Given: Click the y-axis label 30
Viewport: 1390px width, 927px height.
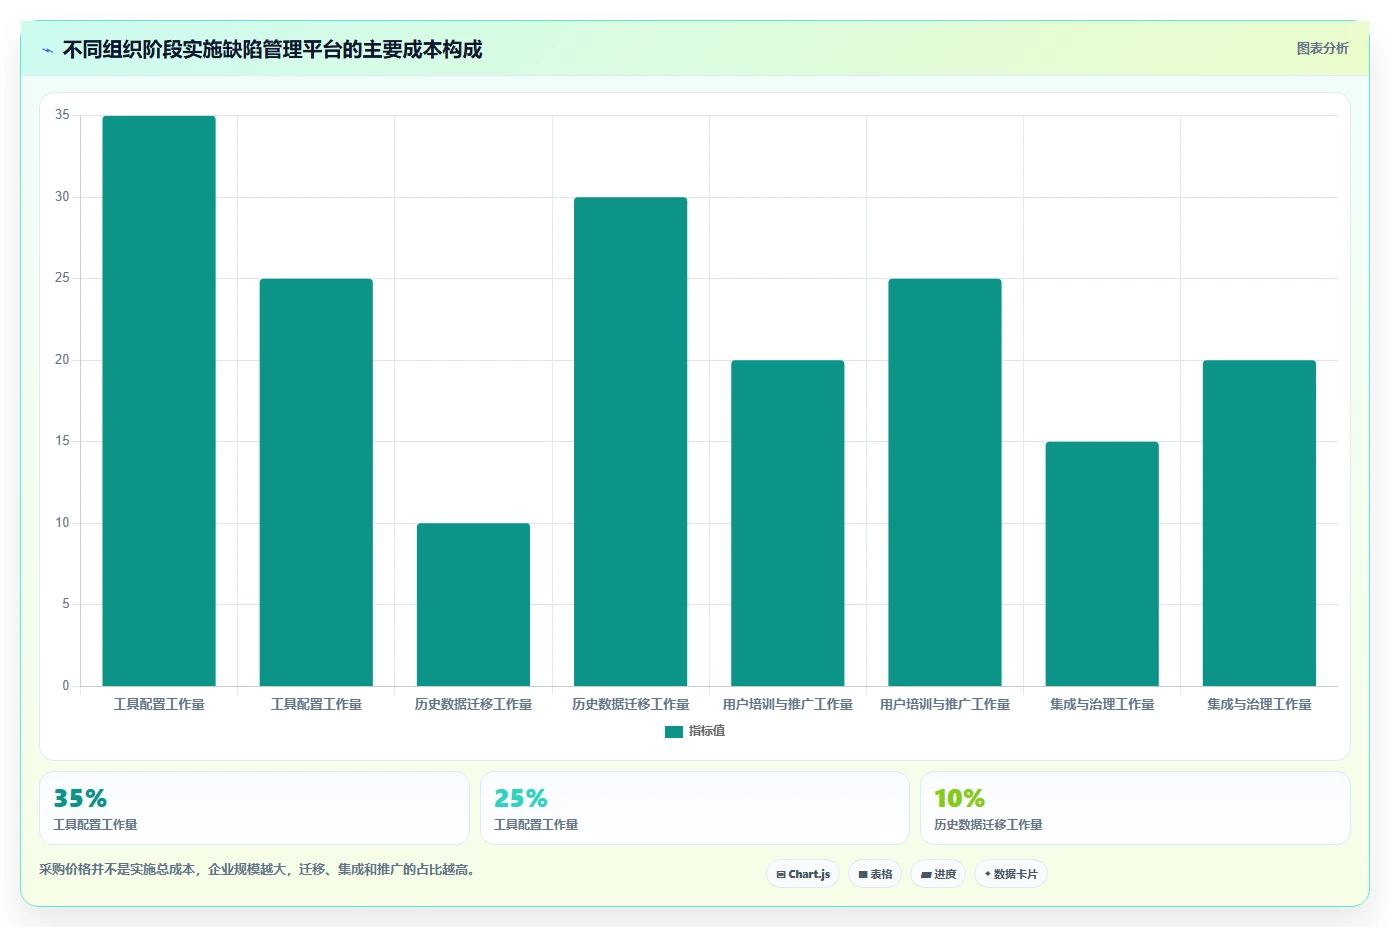Looking at the screenshot, I should (x=63, y=197).
